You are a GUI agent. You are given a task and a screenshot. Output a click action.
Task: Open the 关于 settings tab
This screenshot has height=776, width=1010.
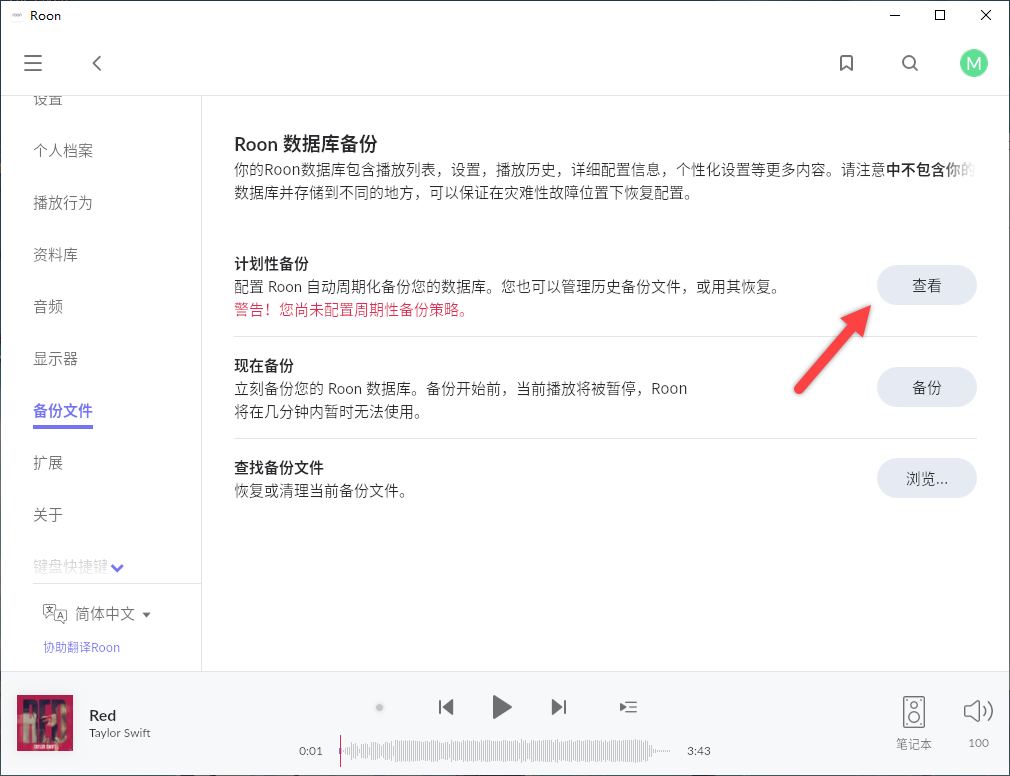tap(48, 515)
